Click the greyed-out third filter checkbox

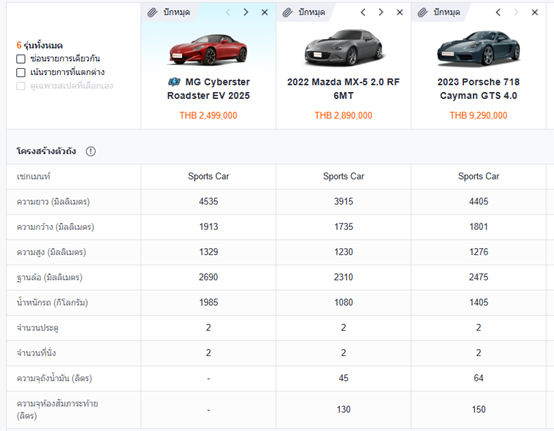(21, 86)
